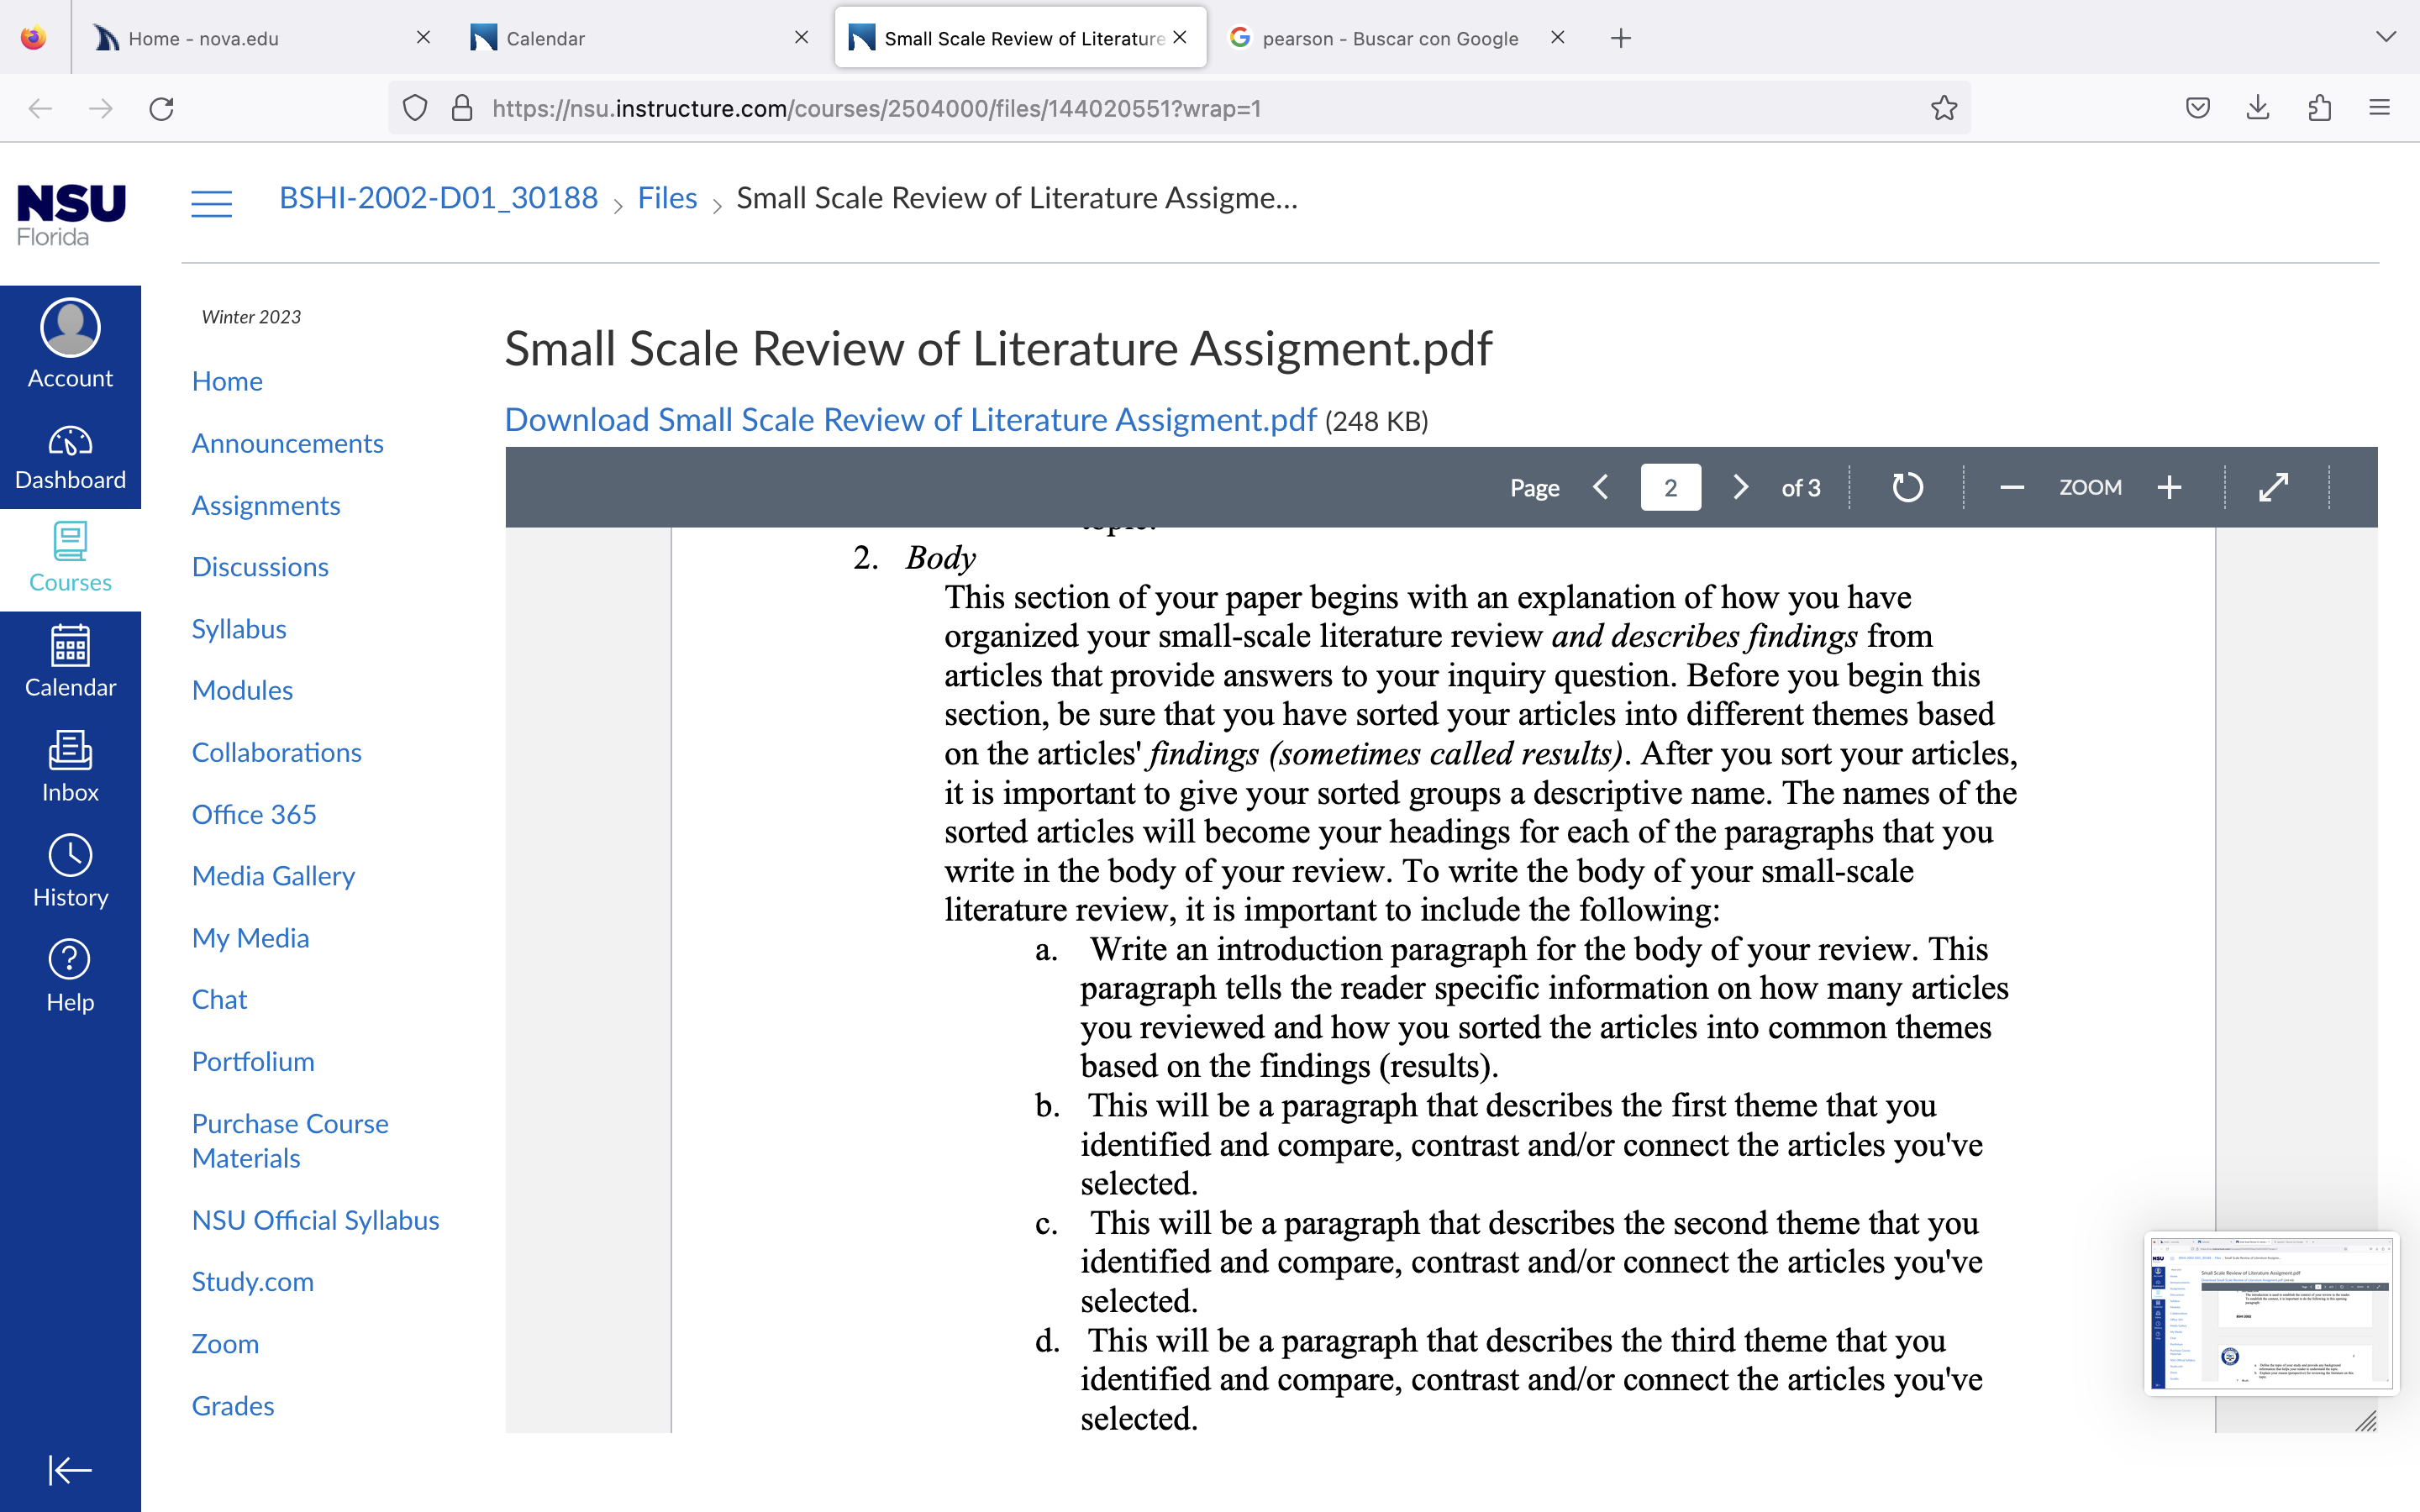Open the Syllabus page

pos(239,629)
